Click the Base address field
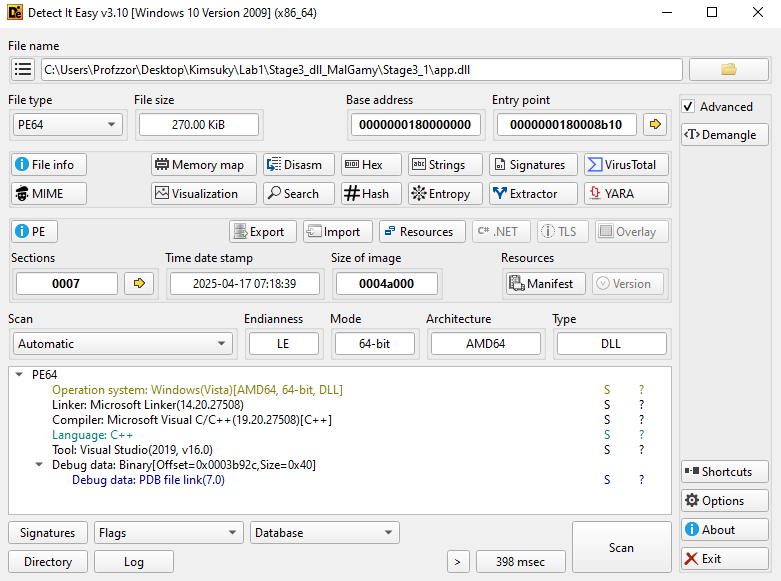The image size is (781, 581). pyautogui.click(x=415, y=124)
